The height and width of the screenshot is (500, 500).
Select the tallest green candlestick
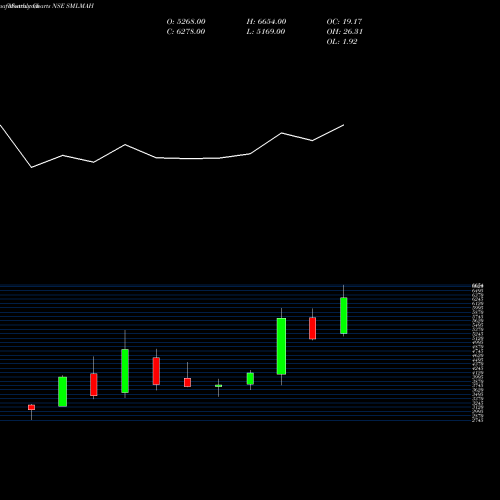tap(281, 346)
